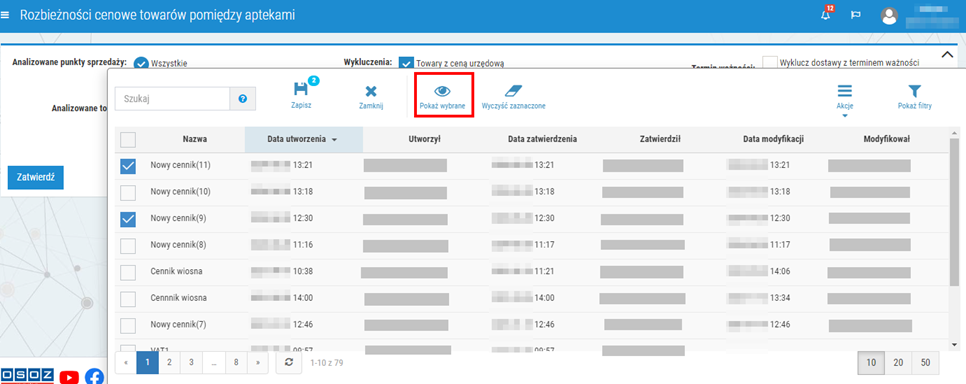Click the vertical table scrollbar thumb
Screen dimensions: 966x384
pyautogui.click(x=955, y=211)
